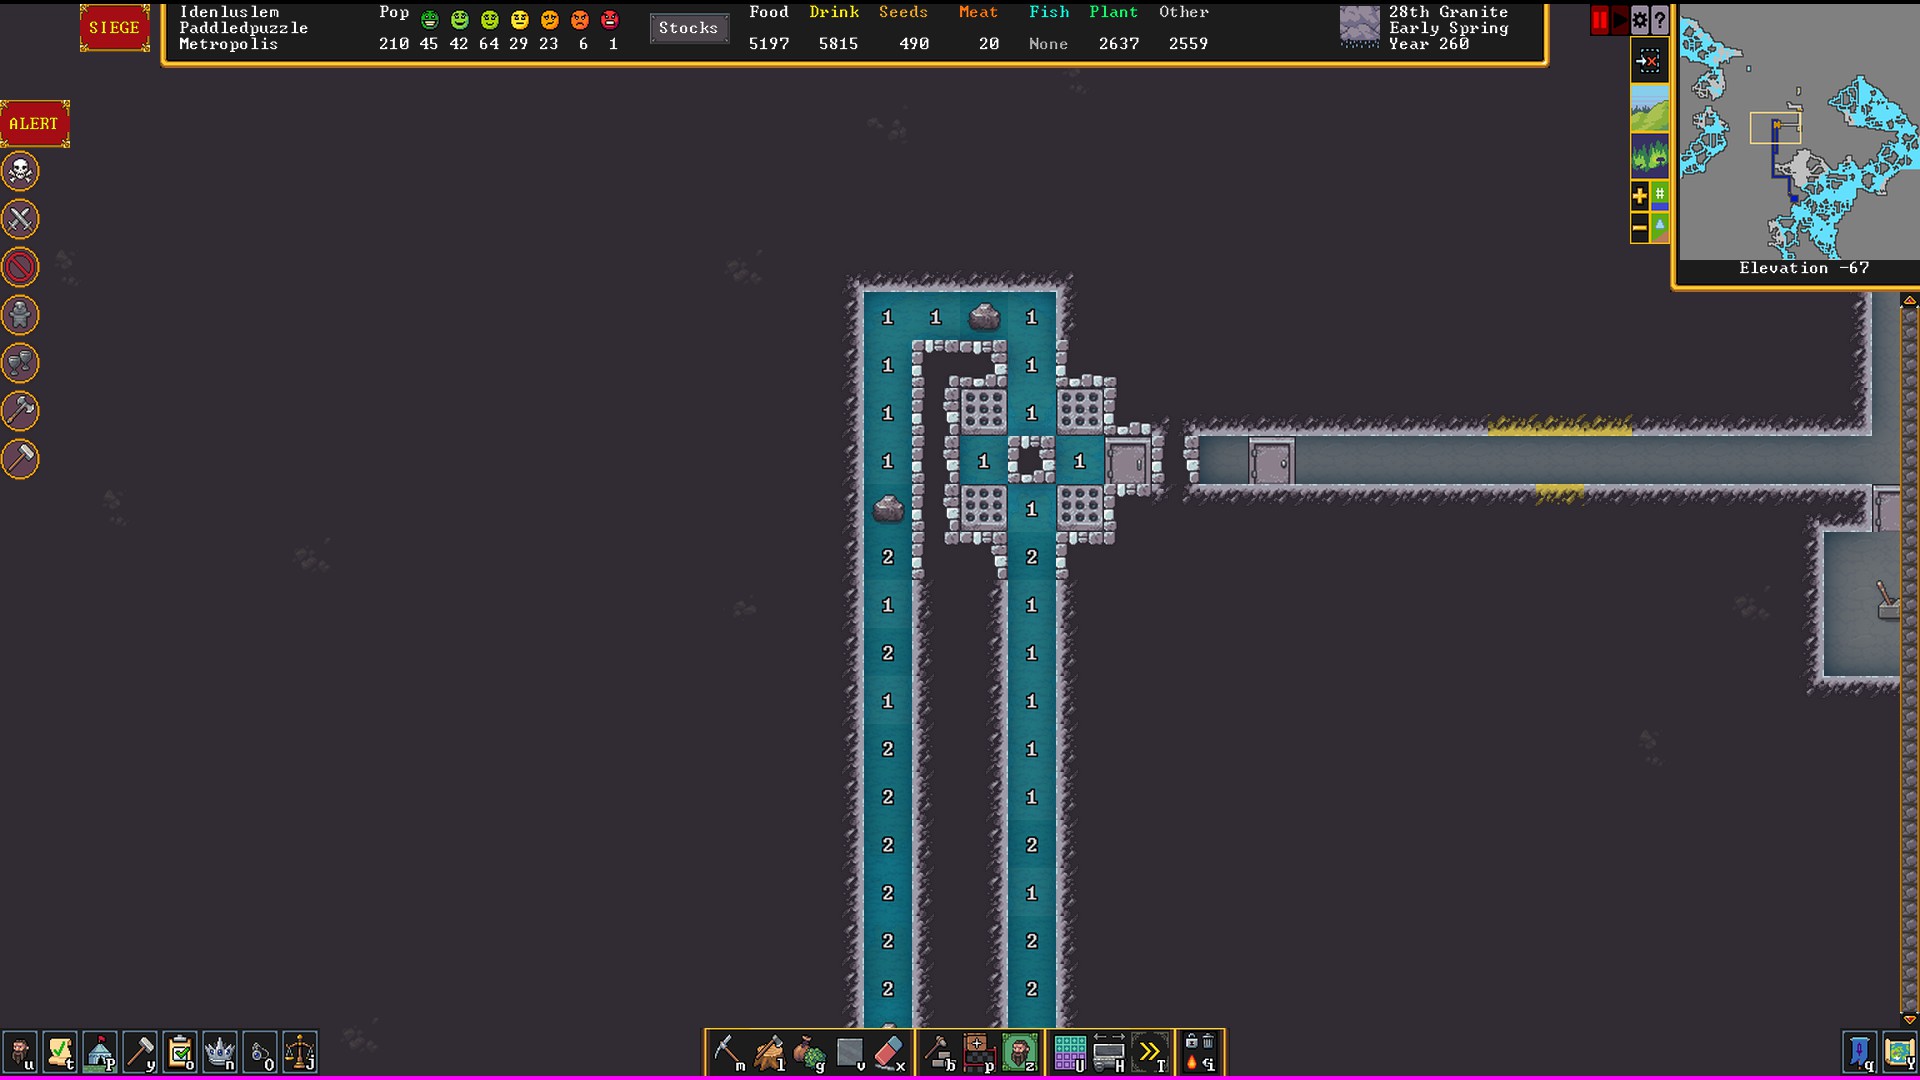Select the eraser designation tool (x)
The image size is (1920, 1080).
pos(890,1053)
